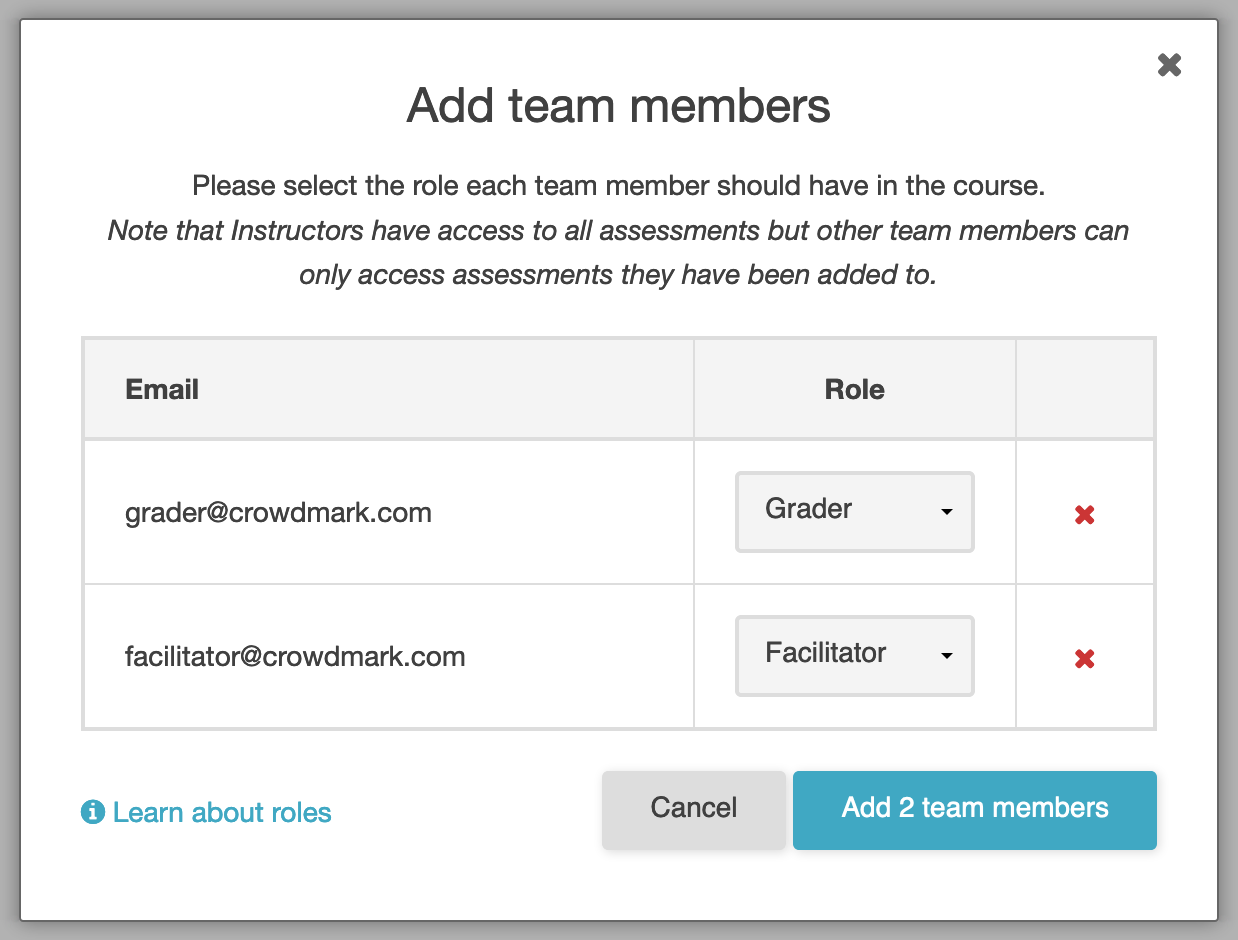
Task: Open the Learn about roles link
Action: [x=222, y=812]
